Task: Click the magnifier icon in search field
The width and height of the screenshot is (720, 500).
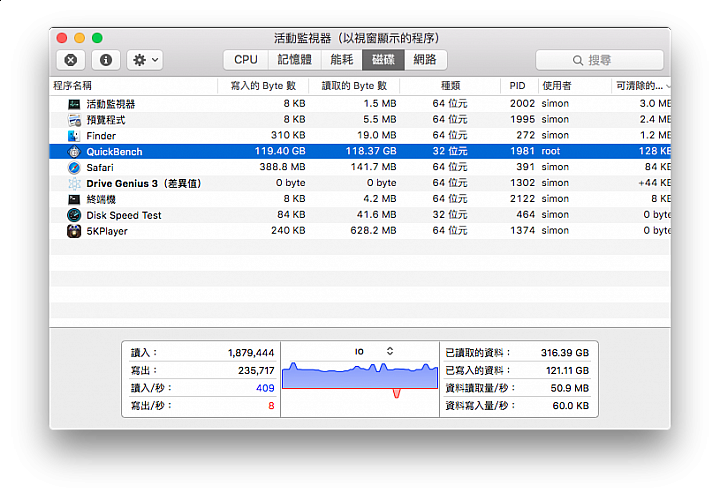Action: click(x=578, y=60)
